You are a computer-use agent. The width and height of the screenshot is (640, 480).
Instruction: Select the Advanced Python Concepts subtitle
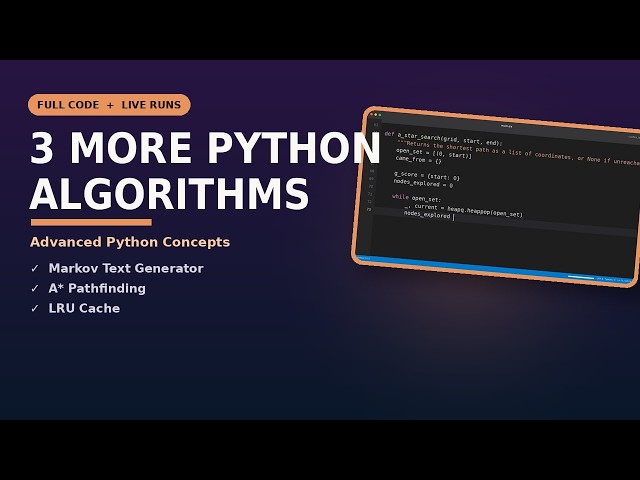tap(130, 242)
